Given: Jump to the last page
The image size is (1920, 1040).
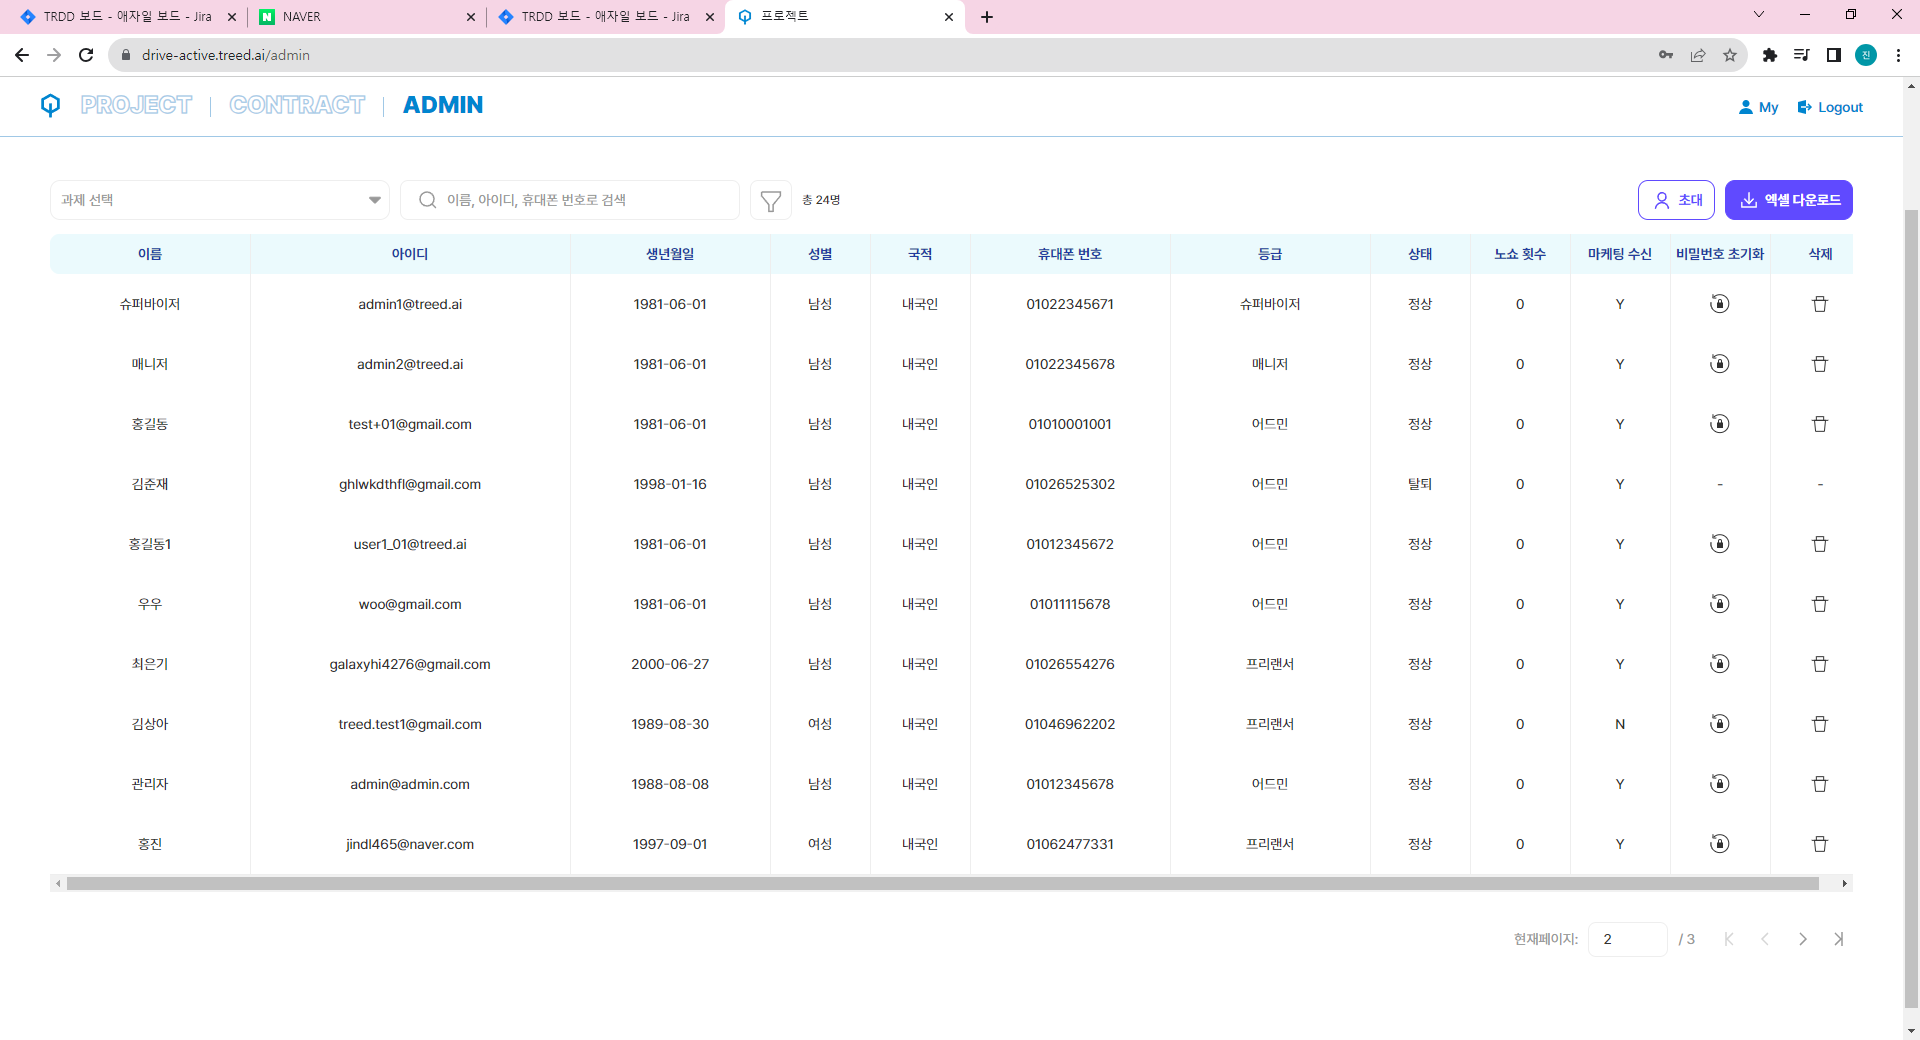Looking at the screenshot, I should click(x=1838, y=939).
